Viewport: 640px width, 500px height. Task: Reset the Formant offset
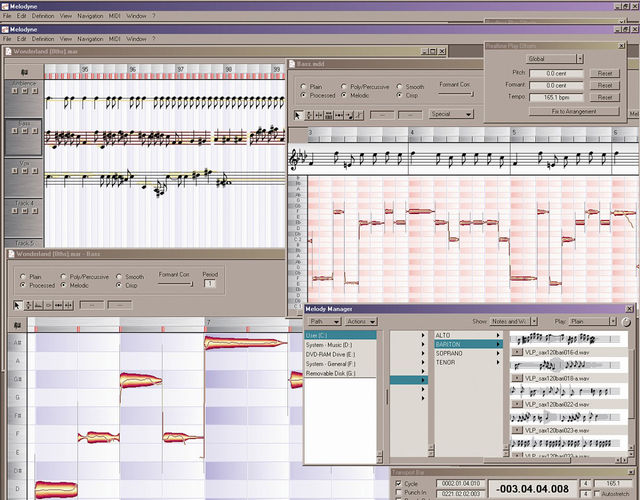[x=605, y=85]
